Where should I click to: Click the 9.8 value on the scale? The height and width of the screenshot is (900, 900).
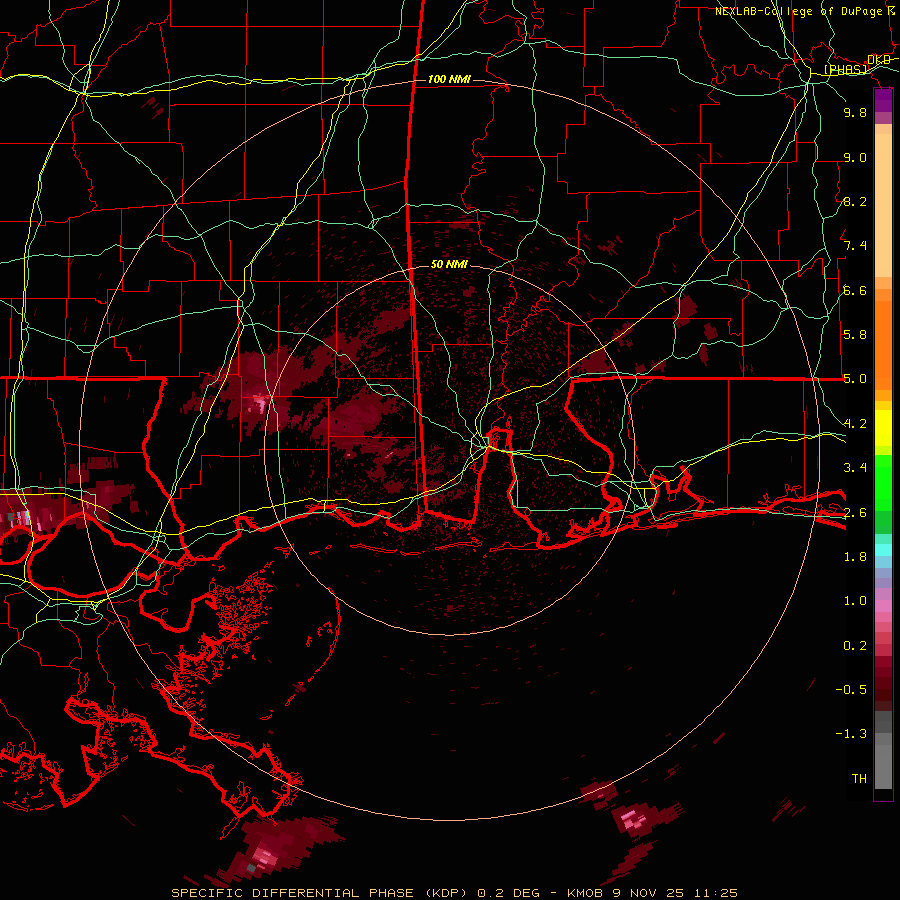(x=855, y=112)
